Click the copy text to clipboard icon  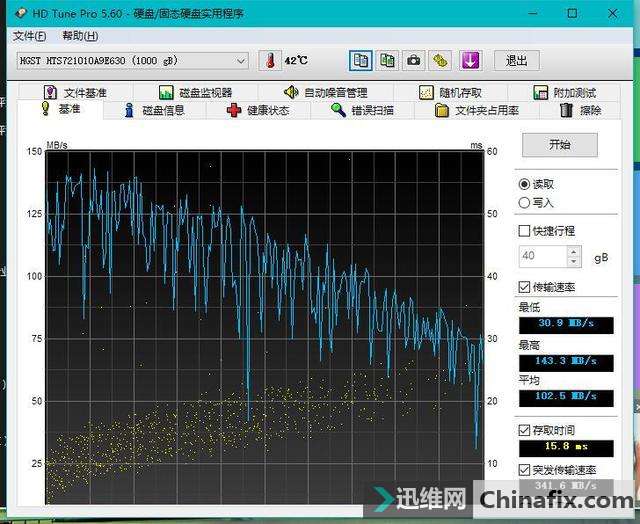pos(359,60)
